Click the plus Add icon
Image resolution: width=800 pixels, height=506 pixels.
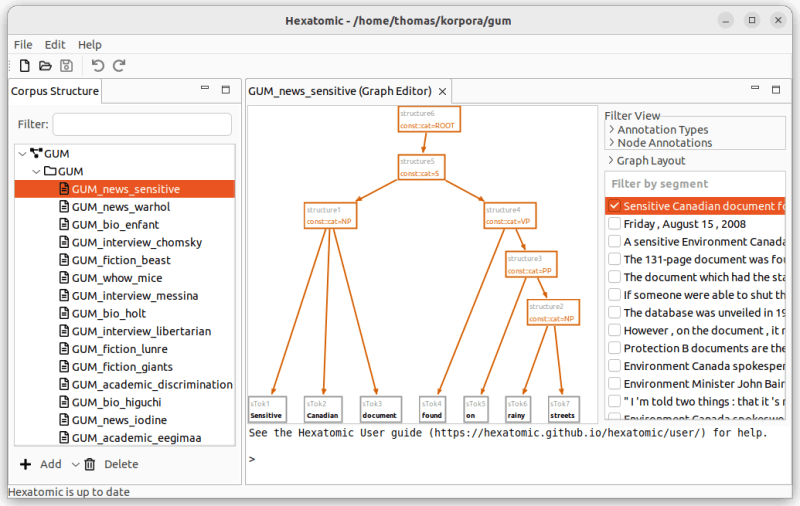(x=26, y=464)
